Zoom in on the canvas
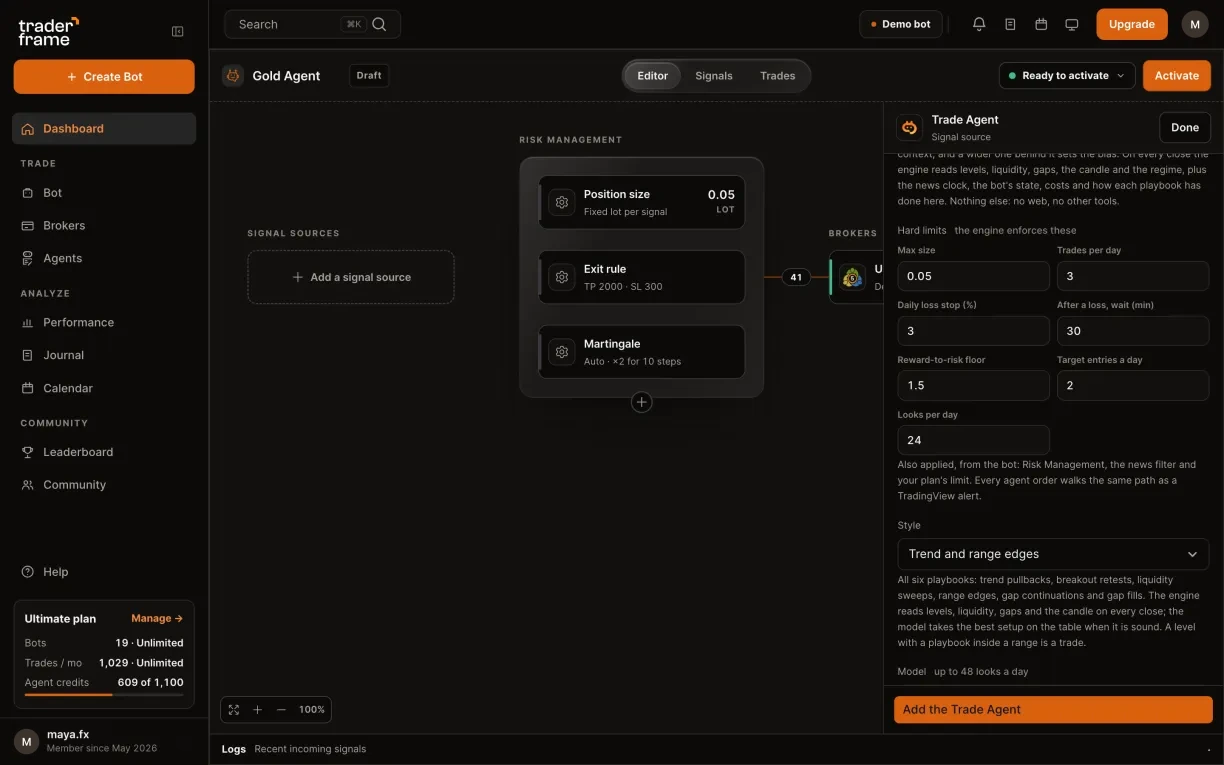Screen dimensions: 1224x765 point(257,710)
